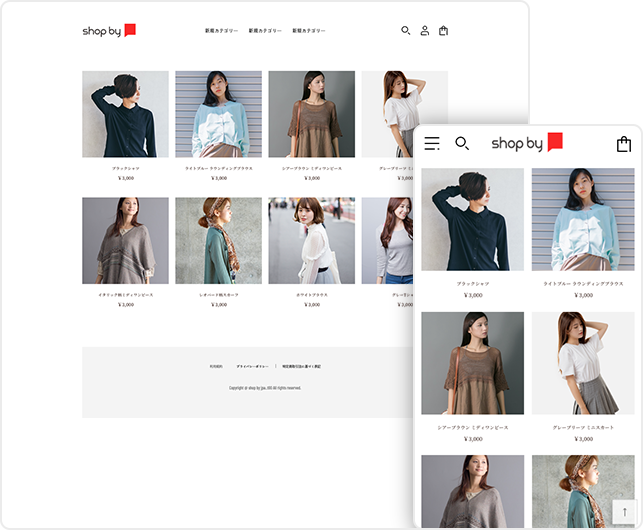View desktop light blue blouse product image
This screenshot has height=530, width=643.
point(218,114)
